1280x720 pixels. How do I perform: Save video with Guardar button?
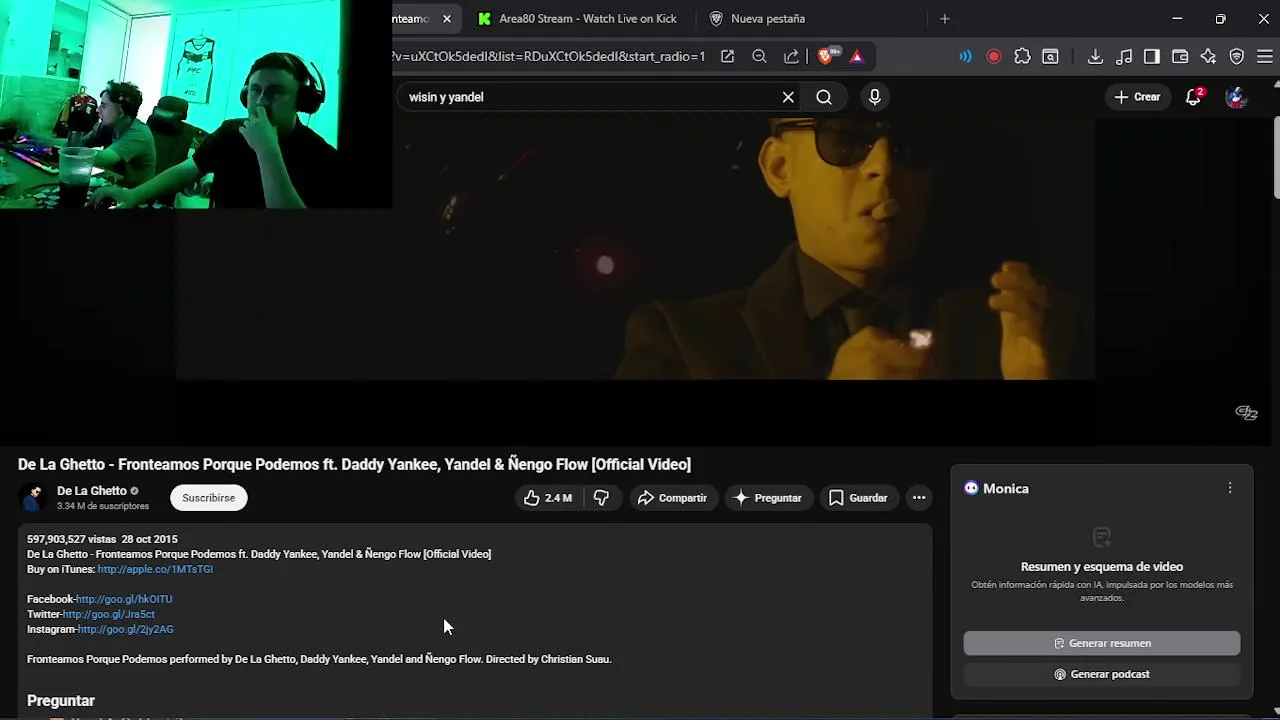click(858, 498)
